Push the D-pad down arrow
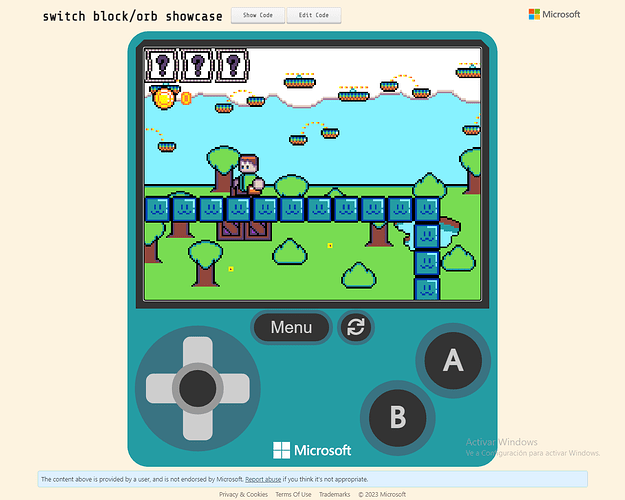Viewport: 625px width, 500px height. [198, 426]
